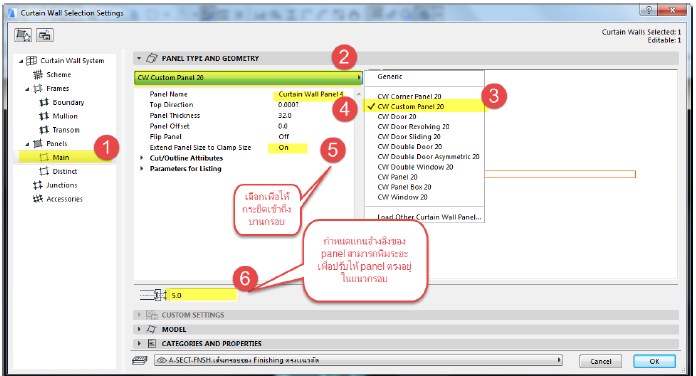The width and height of the screenshot is (696, 376).
Task: Open the CW Custom Panel 20 dropdown
Action: pyautogui.click(x=248, y=77)
